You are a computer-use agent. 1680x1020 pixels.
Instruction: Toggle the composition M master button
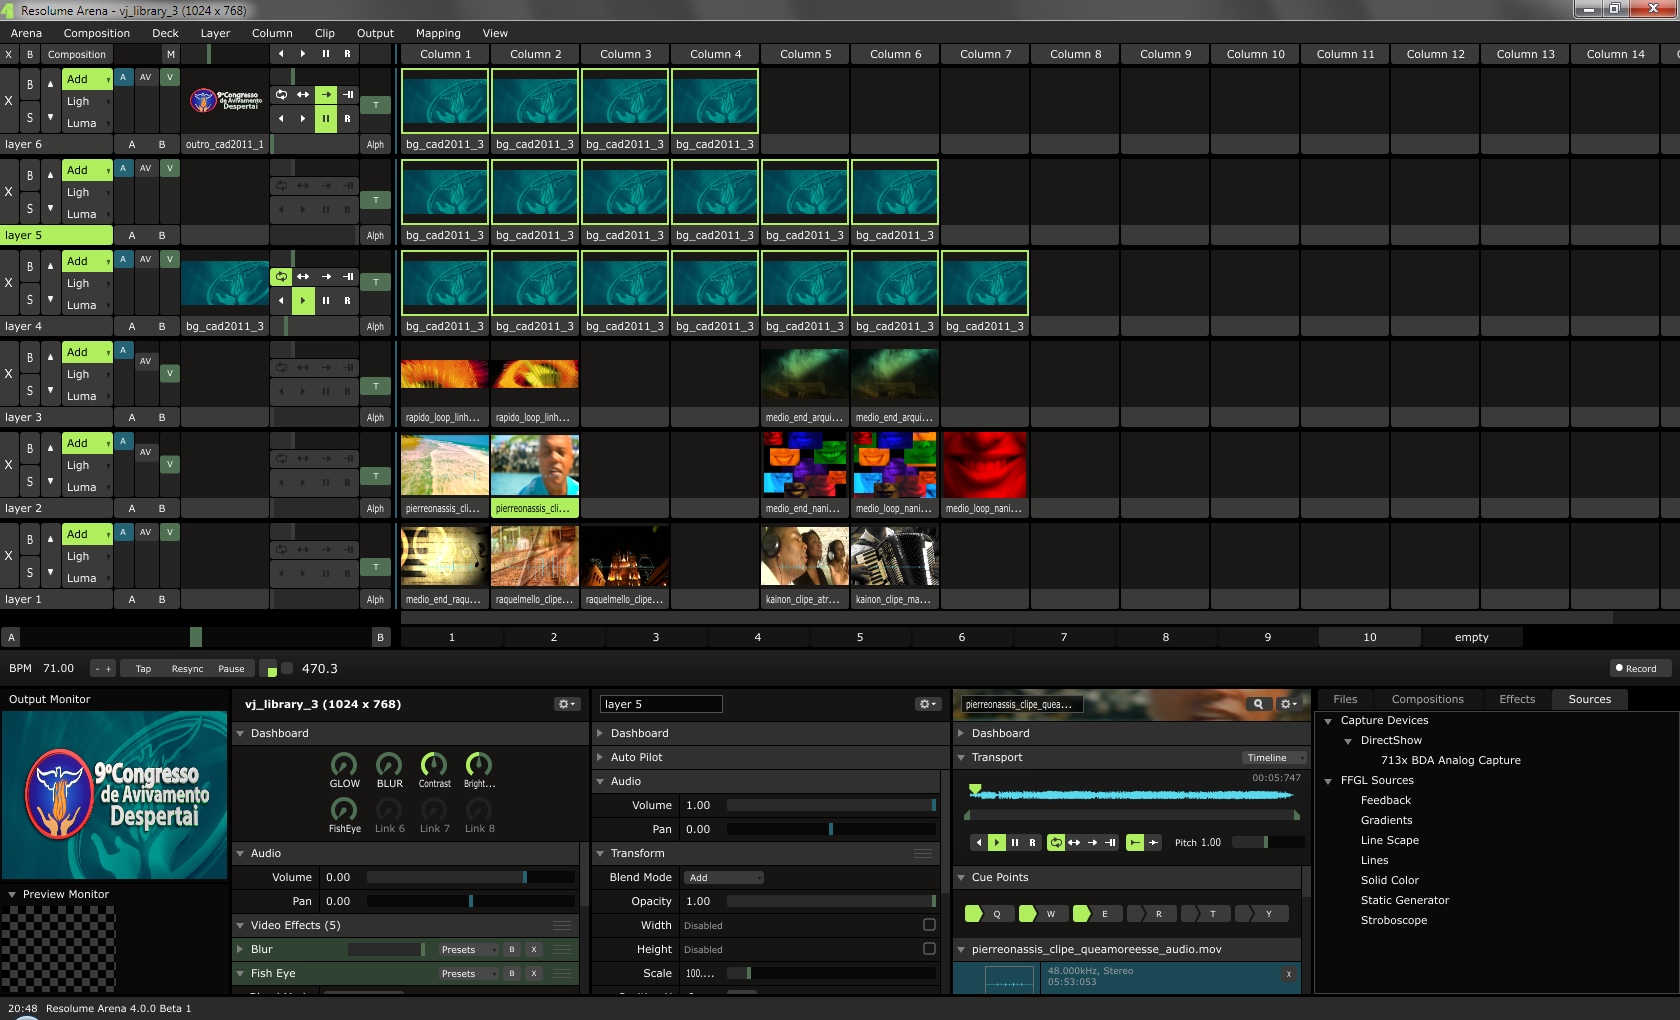(170, 54)
